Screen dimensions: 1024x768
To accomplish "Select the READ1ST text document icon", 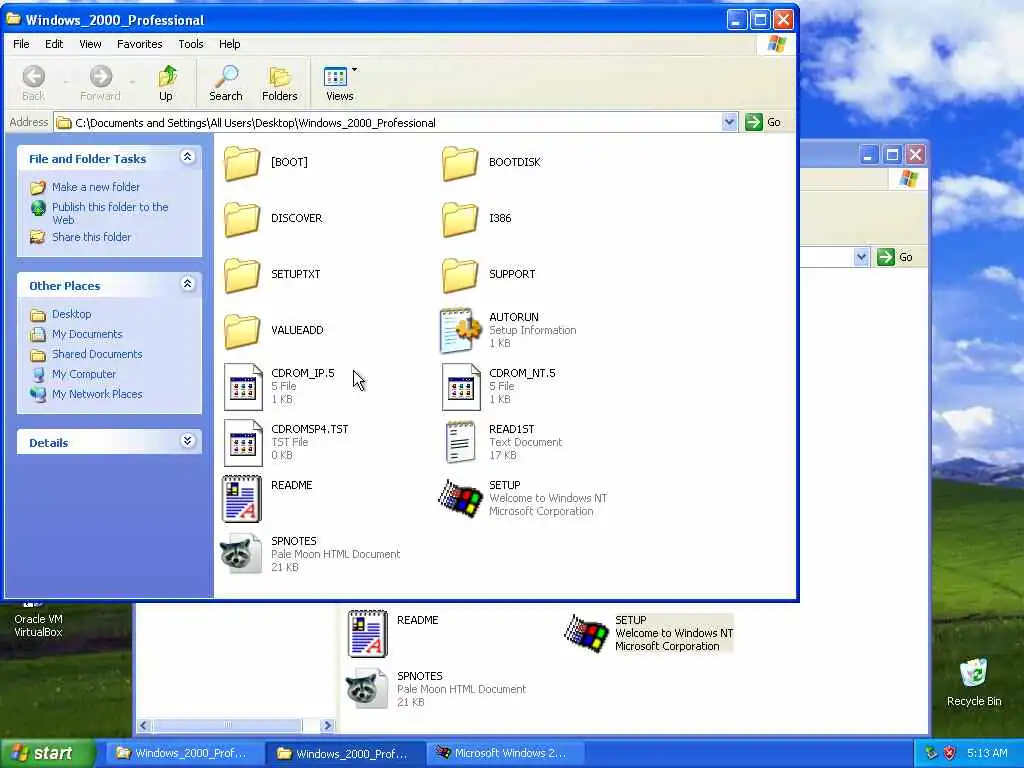I will tap(460, 442).
